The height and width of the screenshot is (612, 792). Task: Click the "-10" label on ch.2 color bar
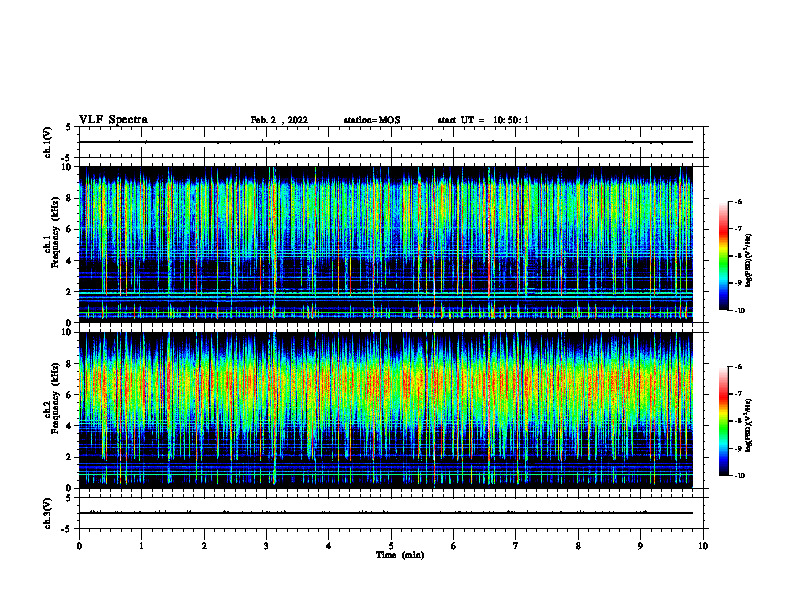(x=739, y=476)
